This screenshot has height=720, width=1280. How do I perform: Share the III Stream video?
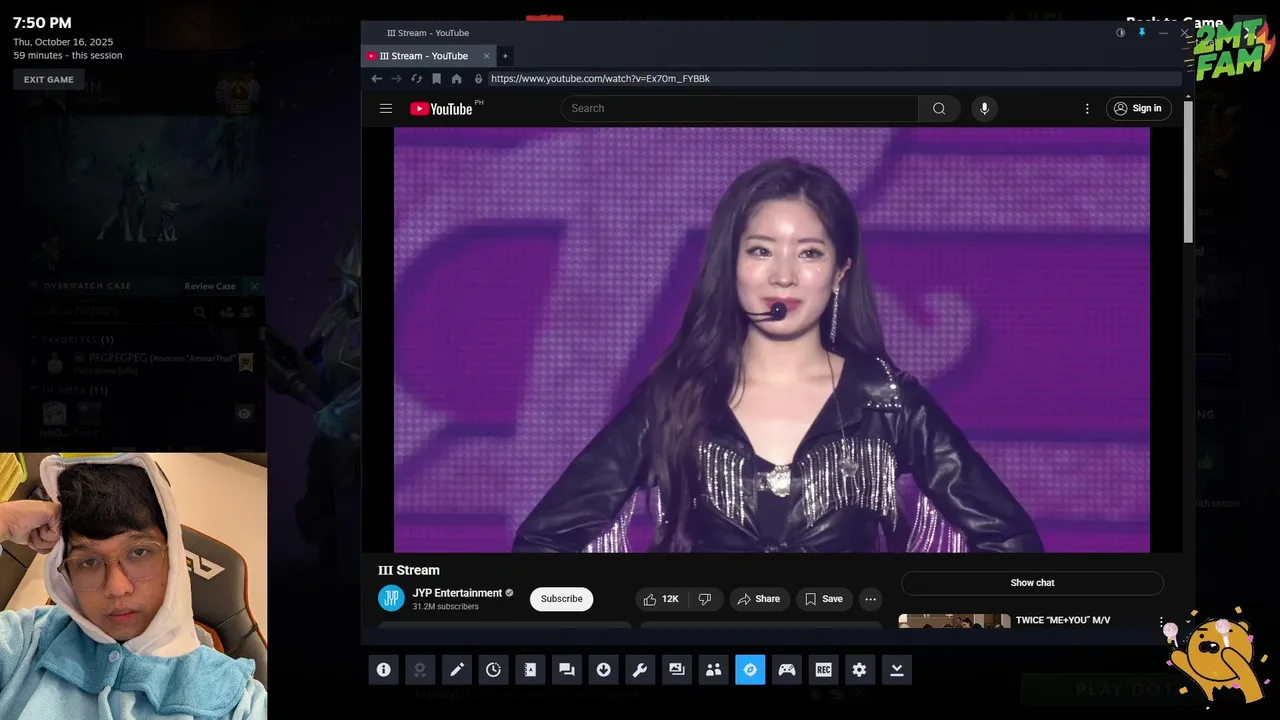[x=759, y=599]
